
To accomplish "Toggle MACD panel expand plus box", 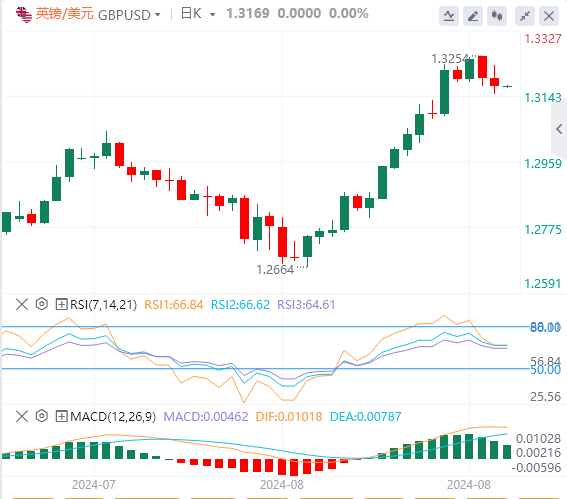I will 61,416.
